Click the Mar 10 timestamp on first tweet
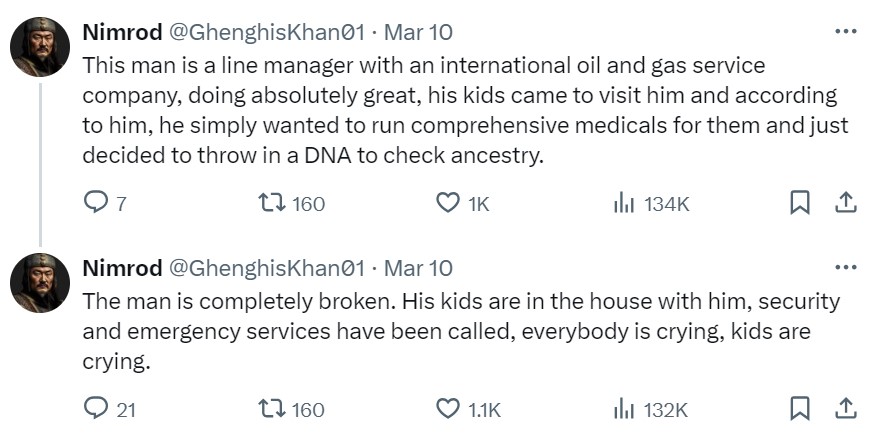874x439 pixels. coord(418,32)
